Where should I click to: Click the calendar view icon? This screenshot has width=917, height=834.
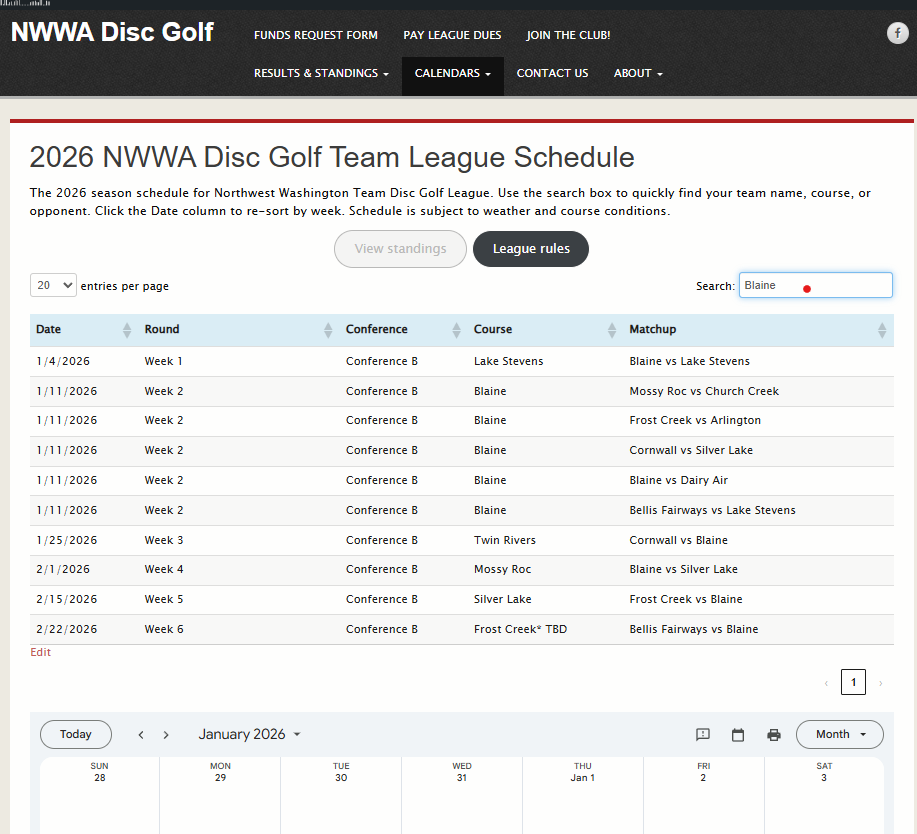coord(738,735)
